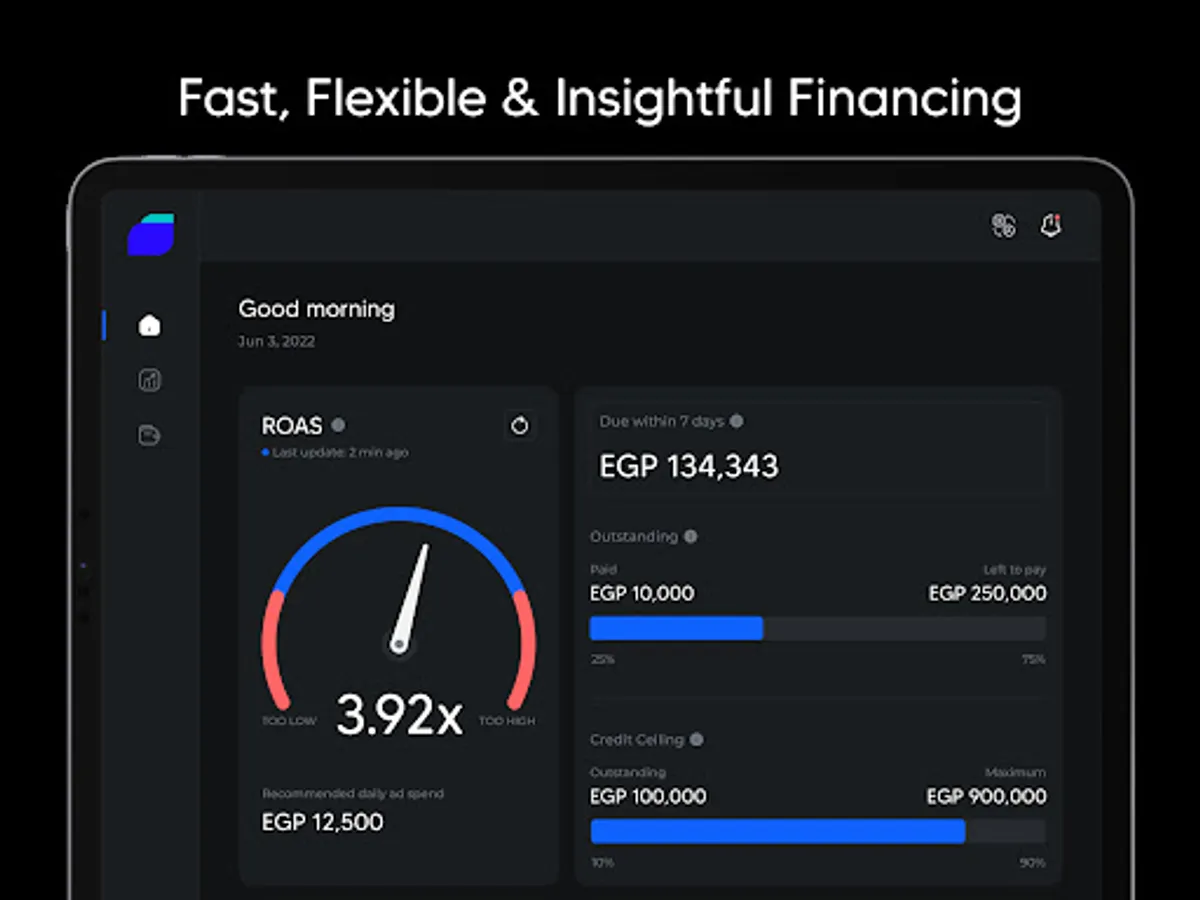
Task: Click the app logo in sidebar
Action: [x=151, y=235]
